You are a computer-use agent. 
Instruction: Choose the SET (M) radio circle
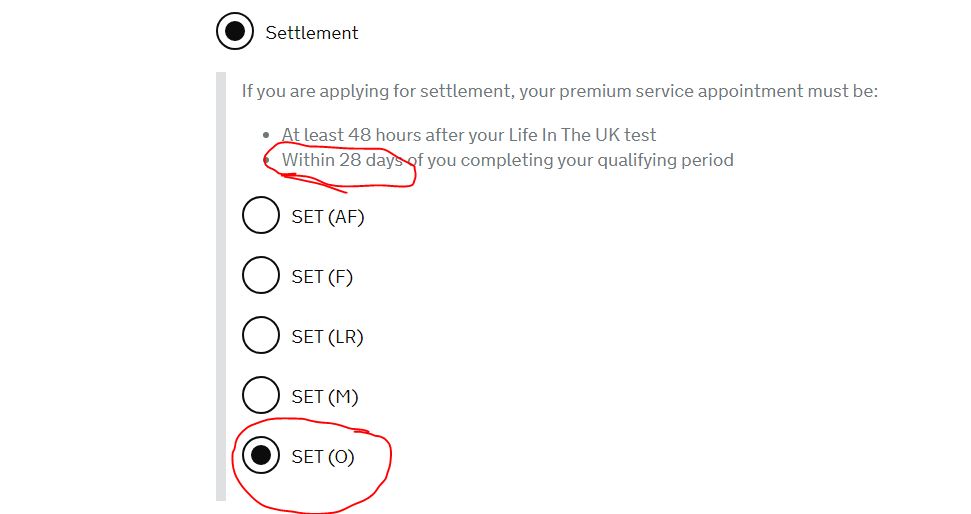(x=261, y=395)
